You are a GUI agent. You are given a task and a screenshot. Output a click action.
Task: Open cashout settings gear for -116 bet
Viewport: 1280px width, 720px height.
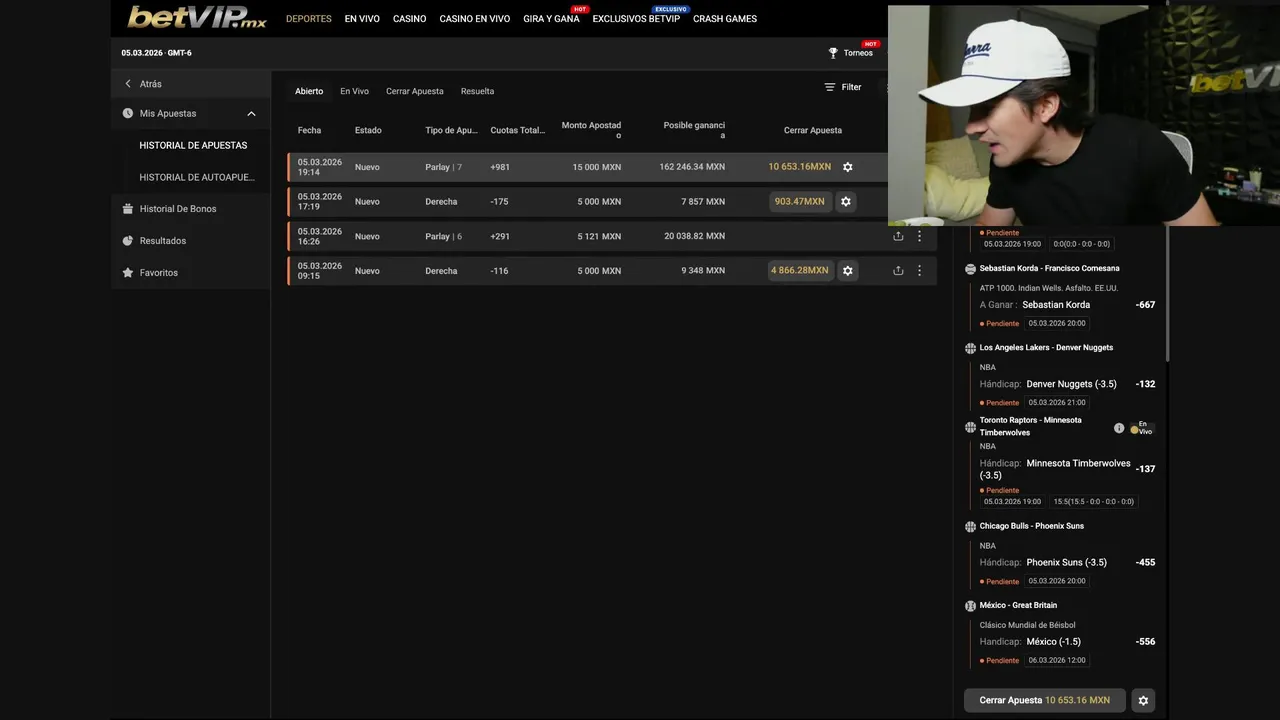(848, 271)
